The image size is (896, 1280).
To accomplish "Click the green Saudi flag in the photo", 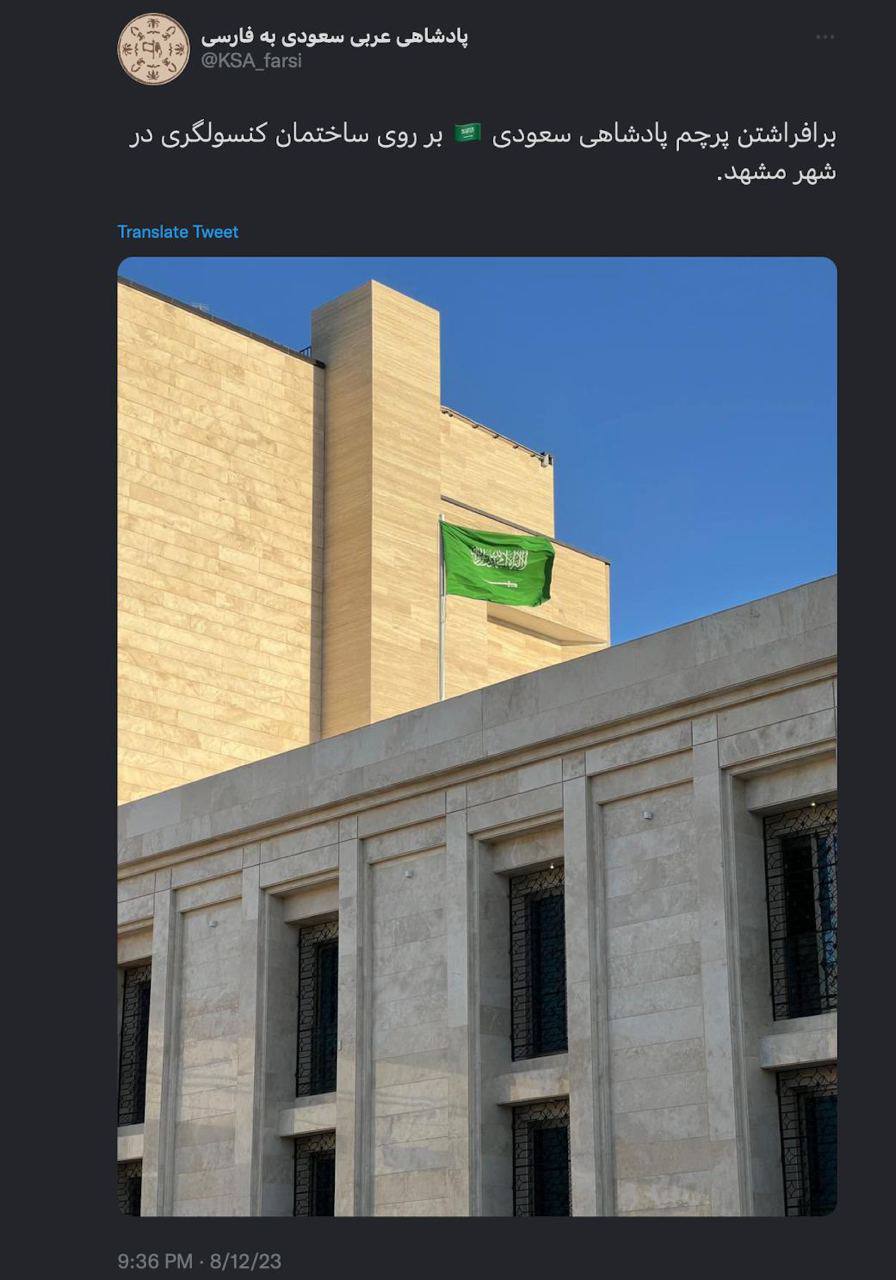I will 497,564.
